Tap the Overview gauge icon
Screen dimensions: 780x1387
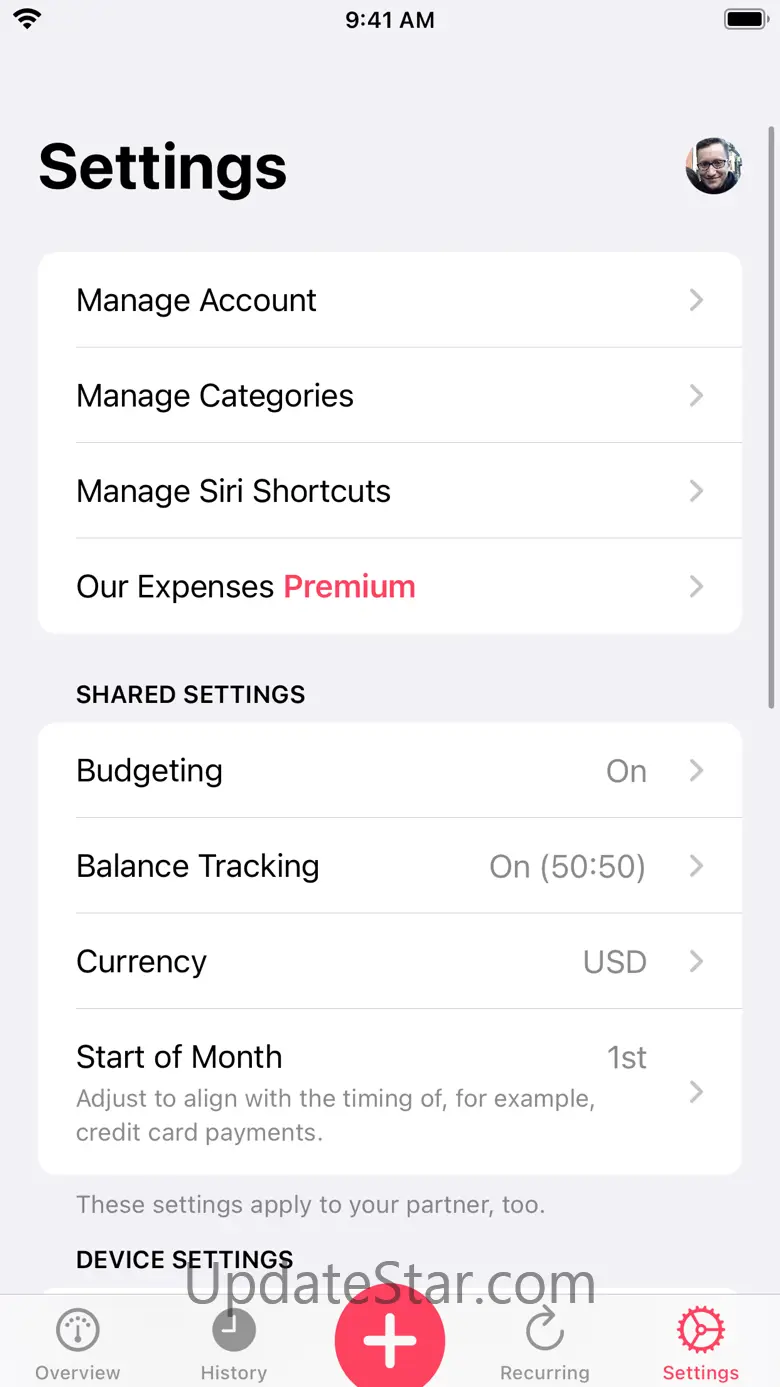click(77, 1331)
